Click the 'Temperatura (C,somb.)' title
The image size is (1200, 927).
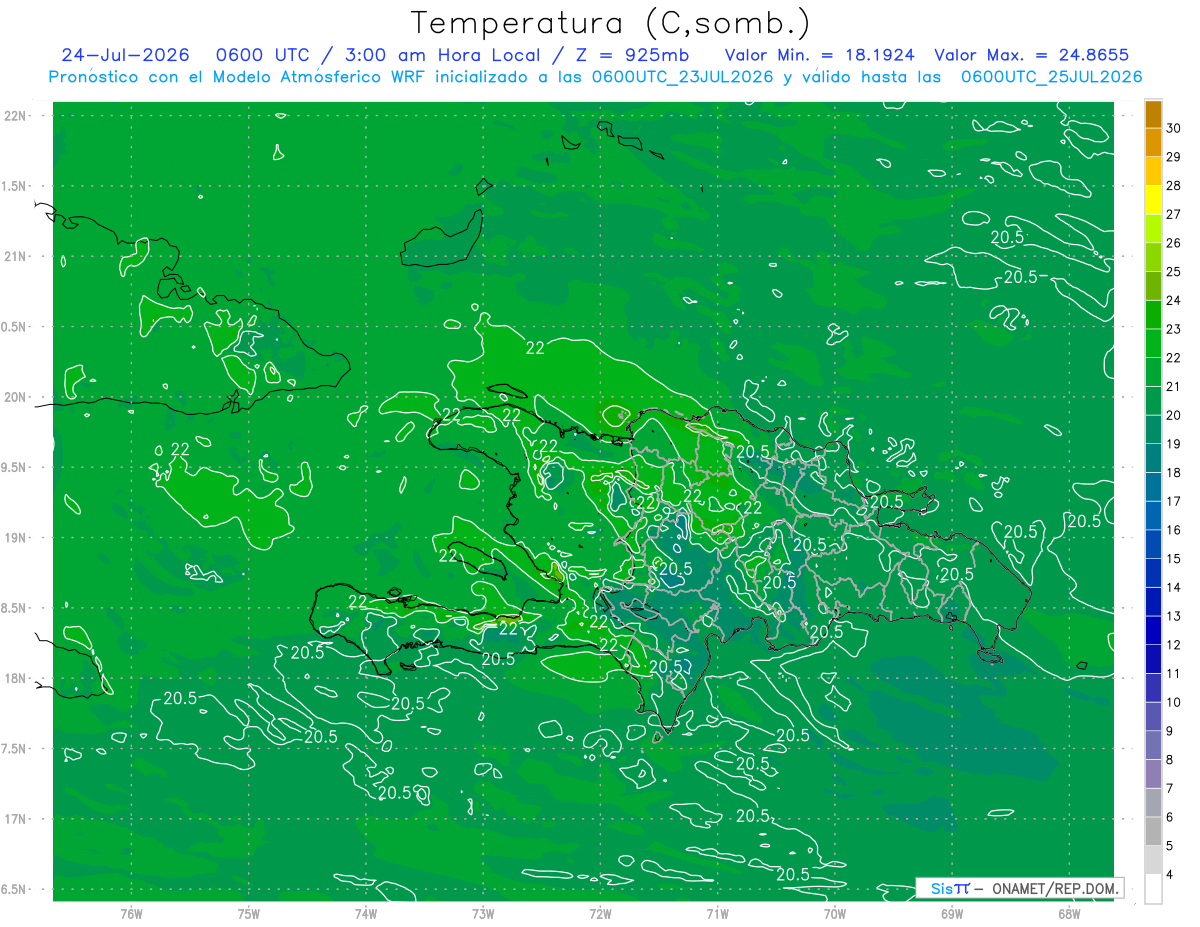pos(611,23)
